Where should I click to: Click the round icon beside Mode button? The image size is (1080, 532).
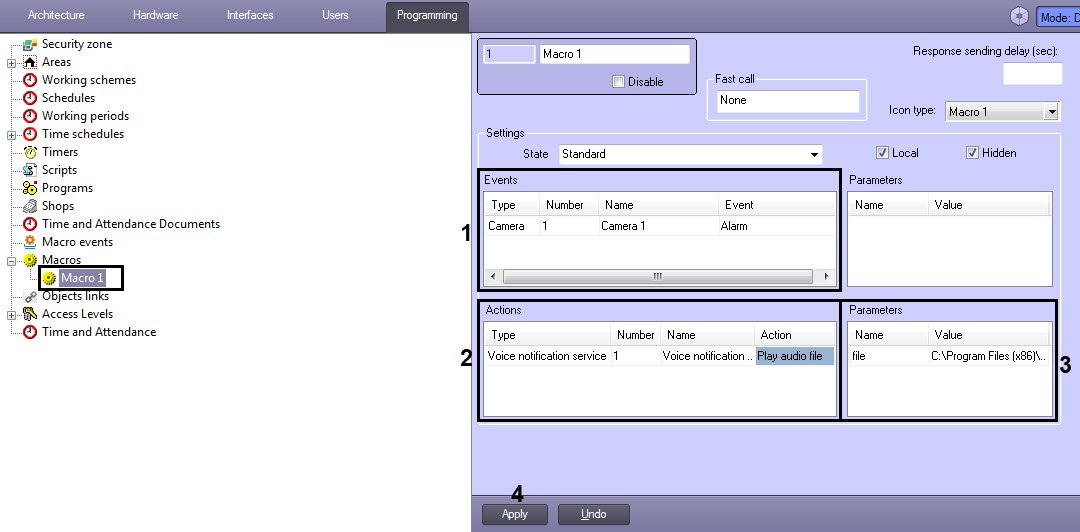pos(1019,16)
